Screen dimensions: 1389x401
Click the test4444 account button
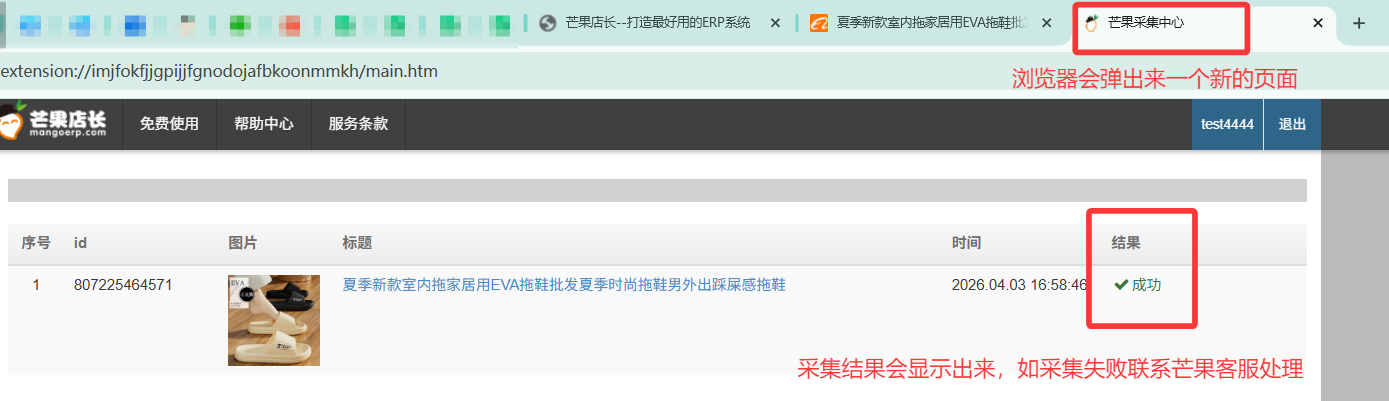[1227, 124]
